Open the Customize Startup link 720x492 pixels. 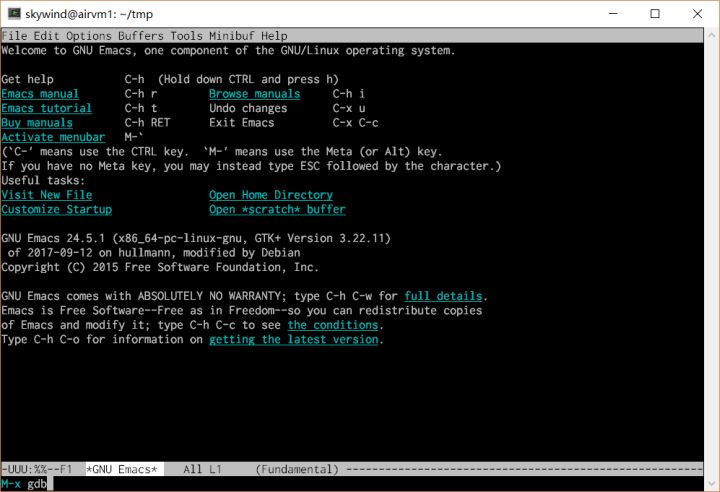click(56, 209)
